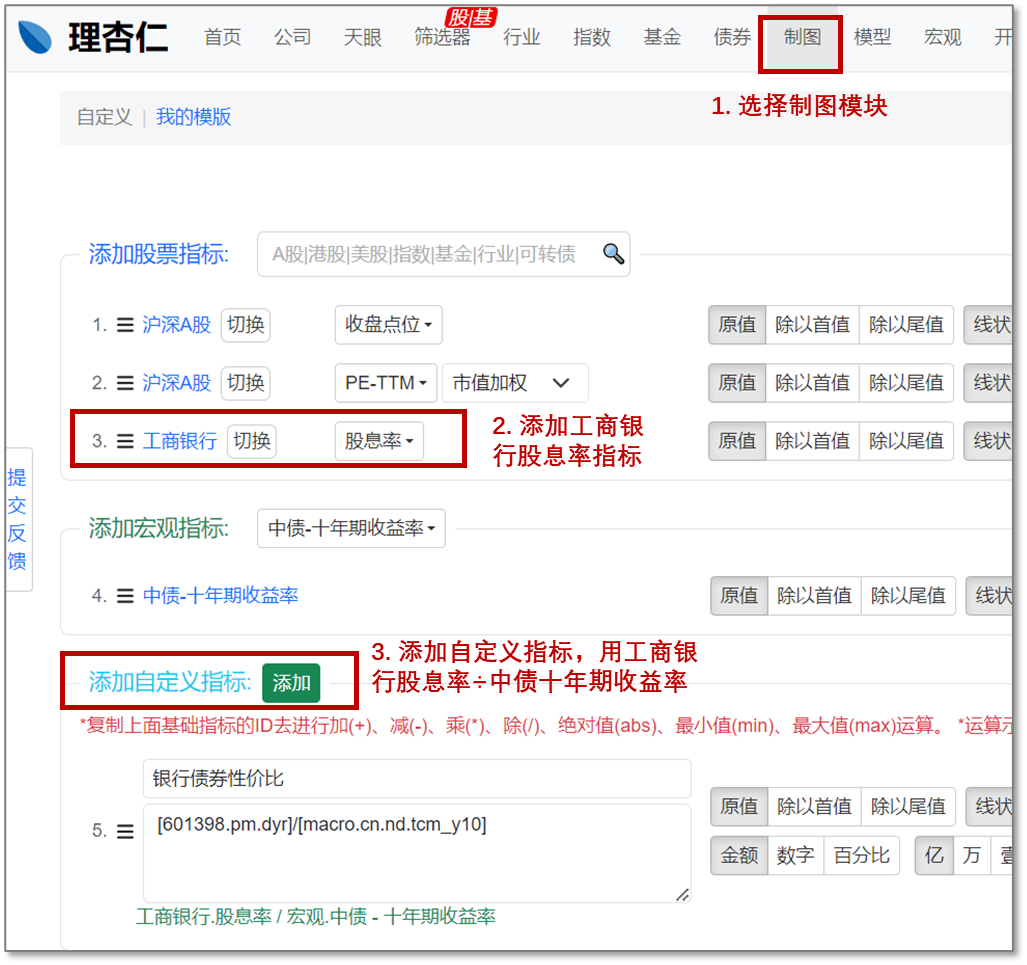Open the 市值加权 dropdown in row 2
Viewport: 1027px width, 965px height.
pyautogui.click(x=515, y=383)
